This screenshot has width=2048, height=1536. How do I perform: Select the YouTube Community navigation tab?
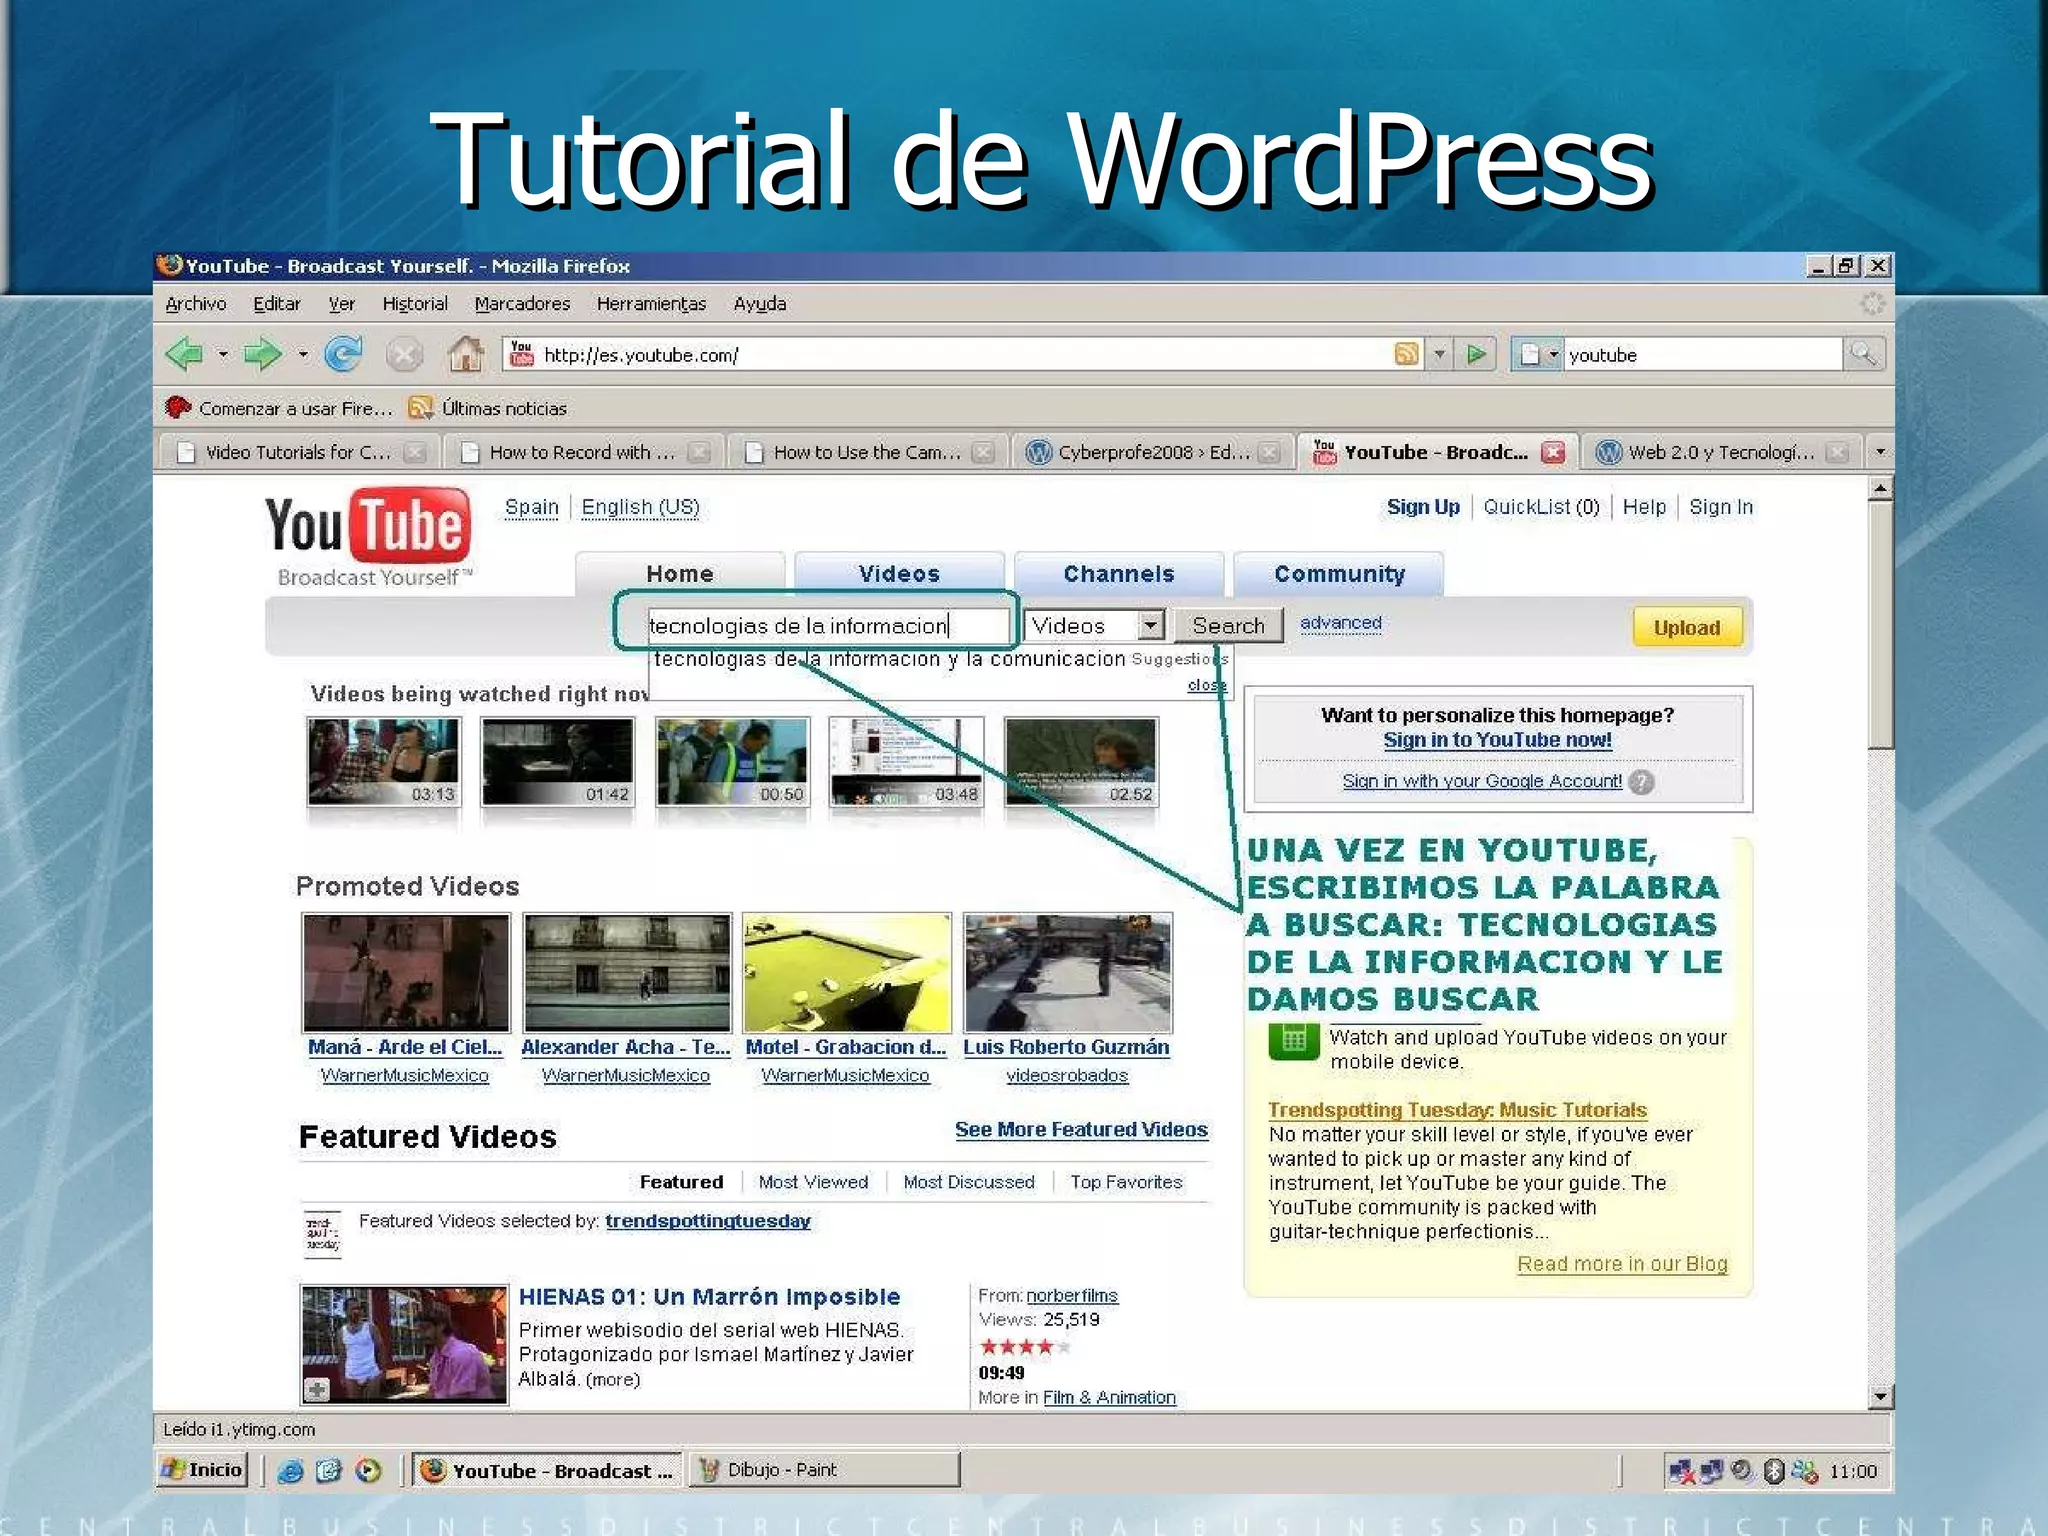pyautogui.click(x=1339, y=574)
